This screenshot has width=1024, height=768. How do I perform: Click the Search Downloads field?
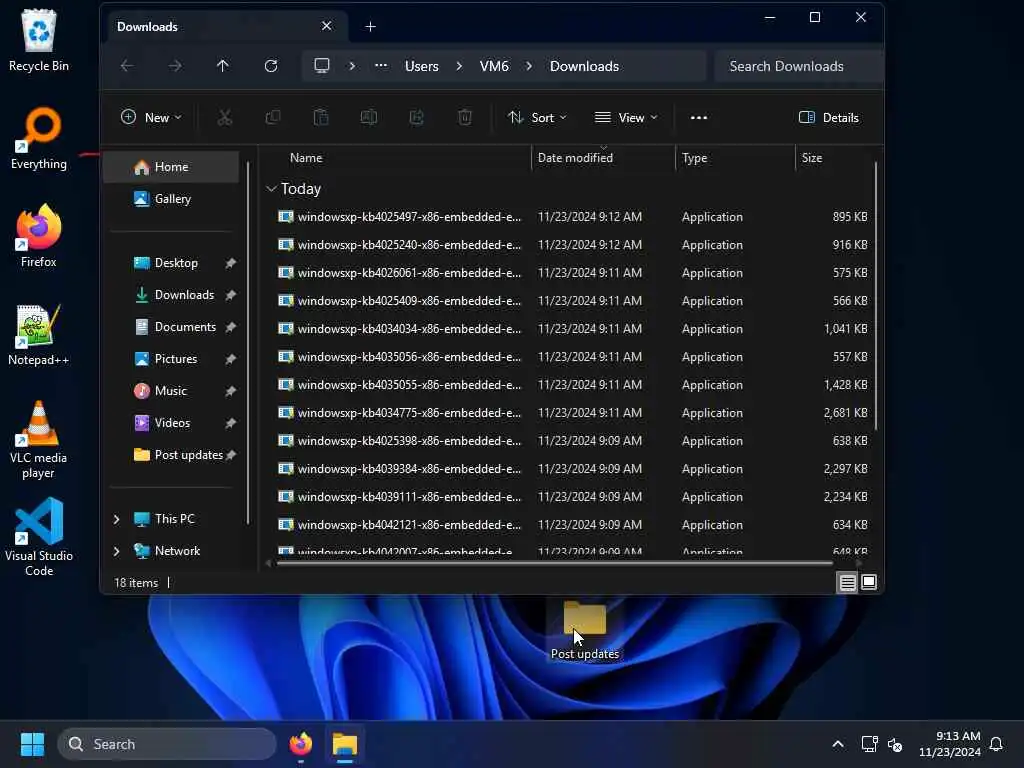pyautogui.click(x=799, y=66)
